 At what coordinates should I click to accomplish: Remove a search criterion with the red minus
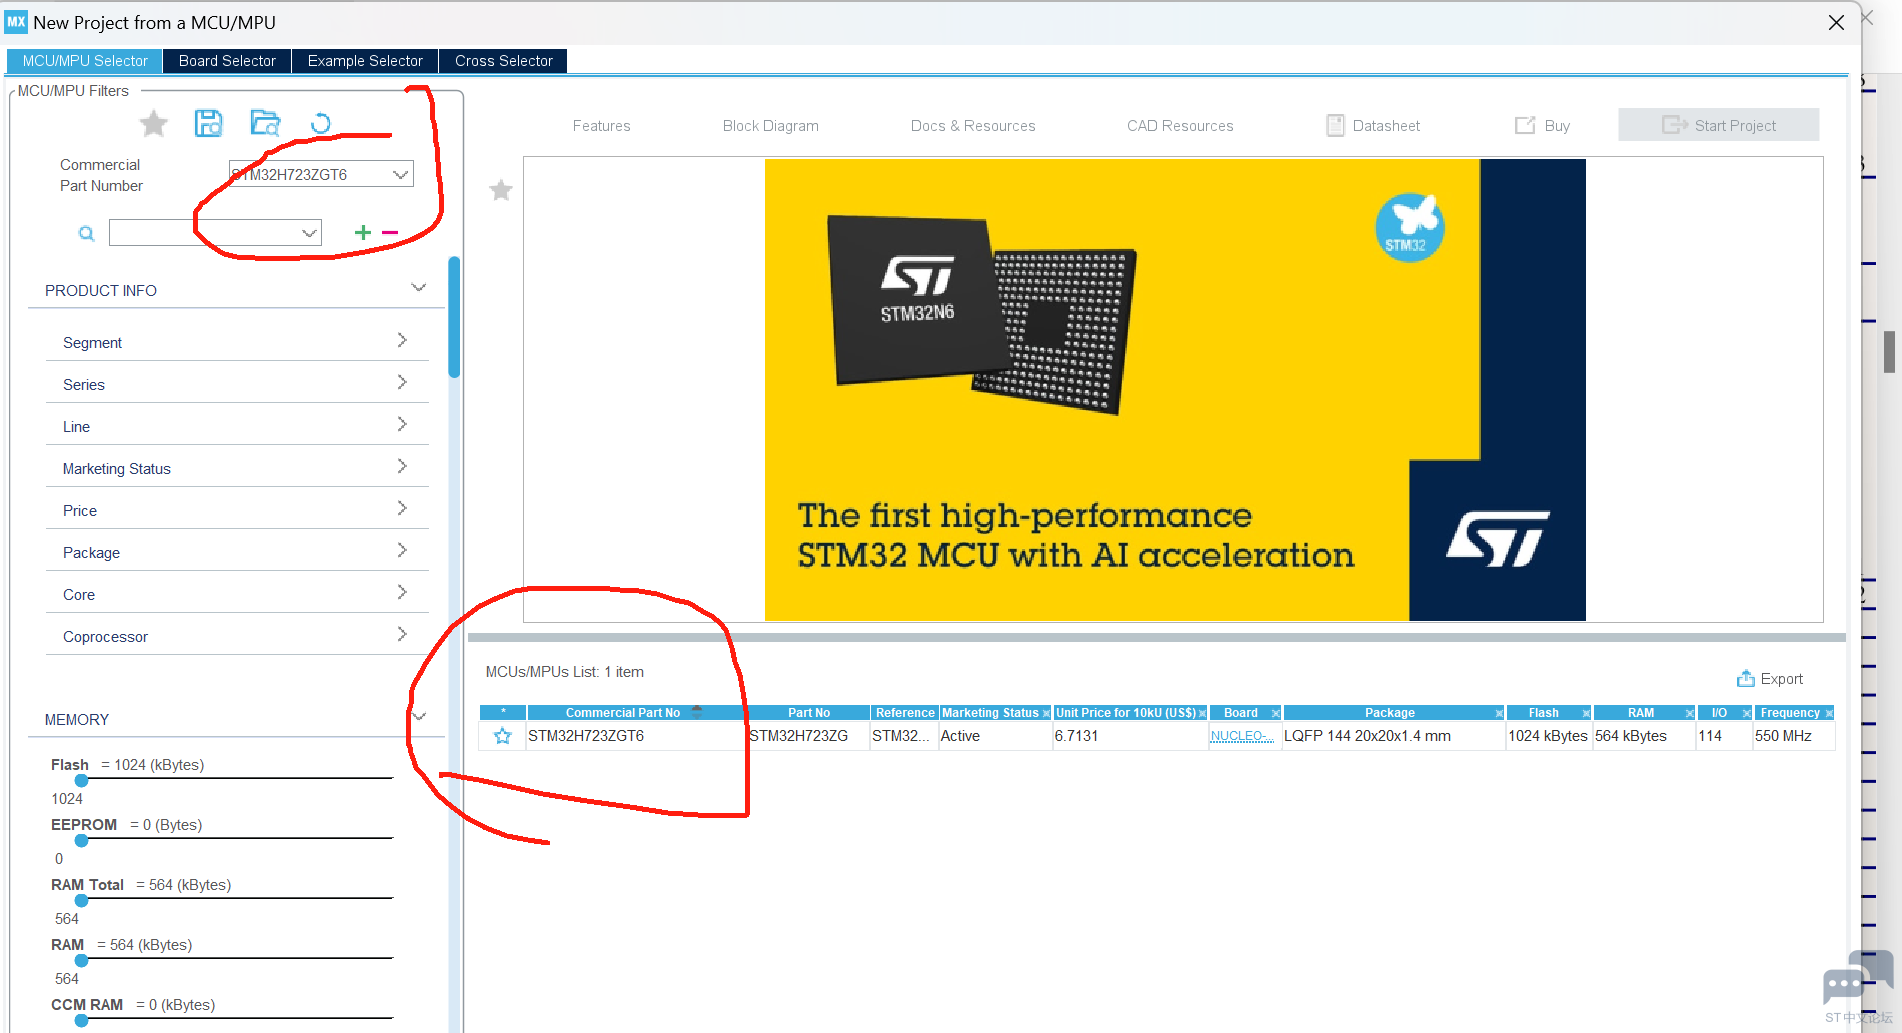click(x=390, y=232)
